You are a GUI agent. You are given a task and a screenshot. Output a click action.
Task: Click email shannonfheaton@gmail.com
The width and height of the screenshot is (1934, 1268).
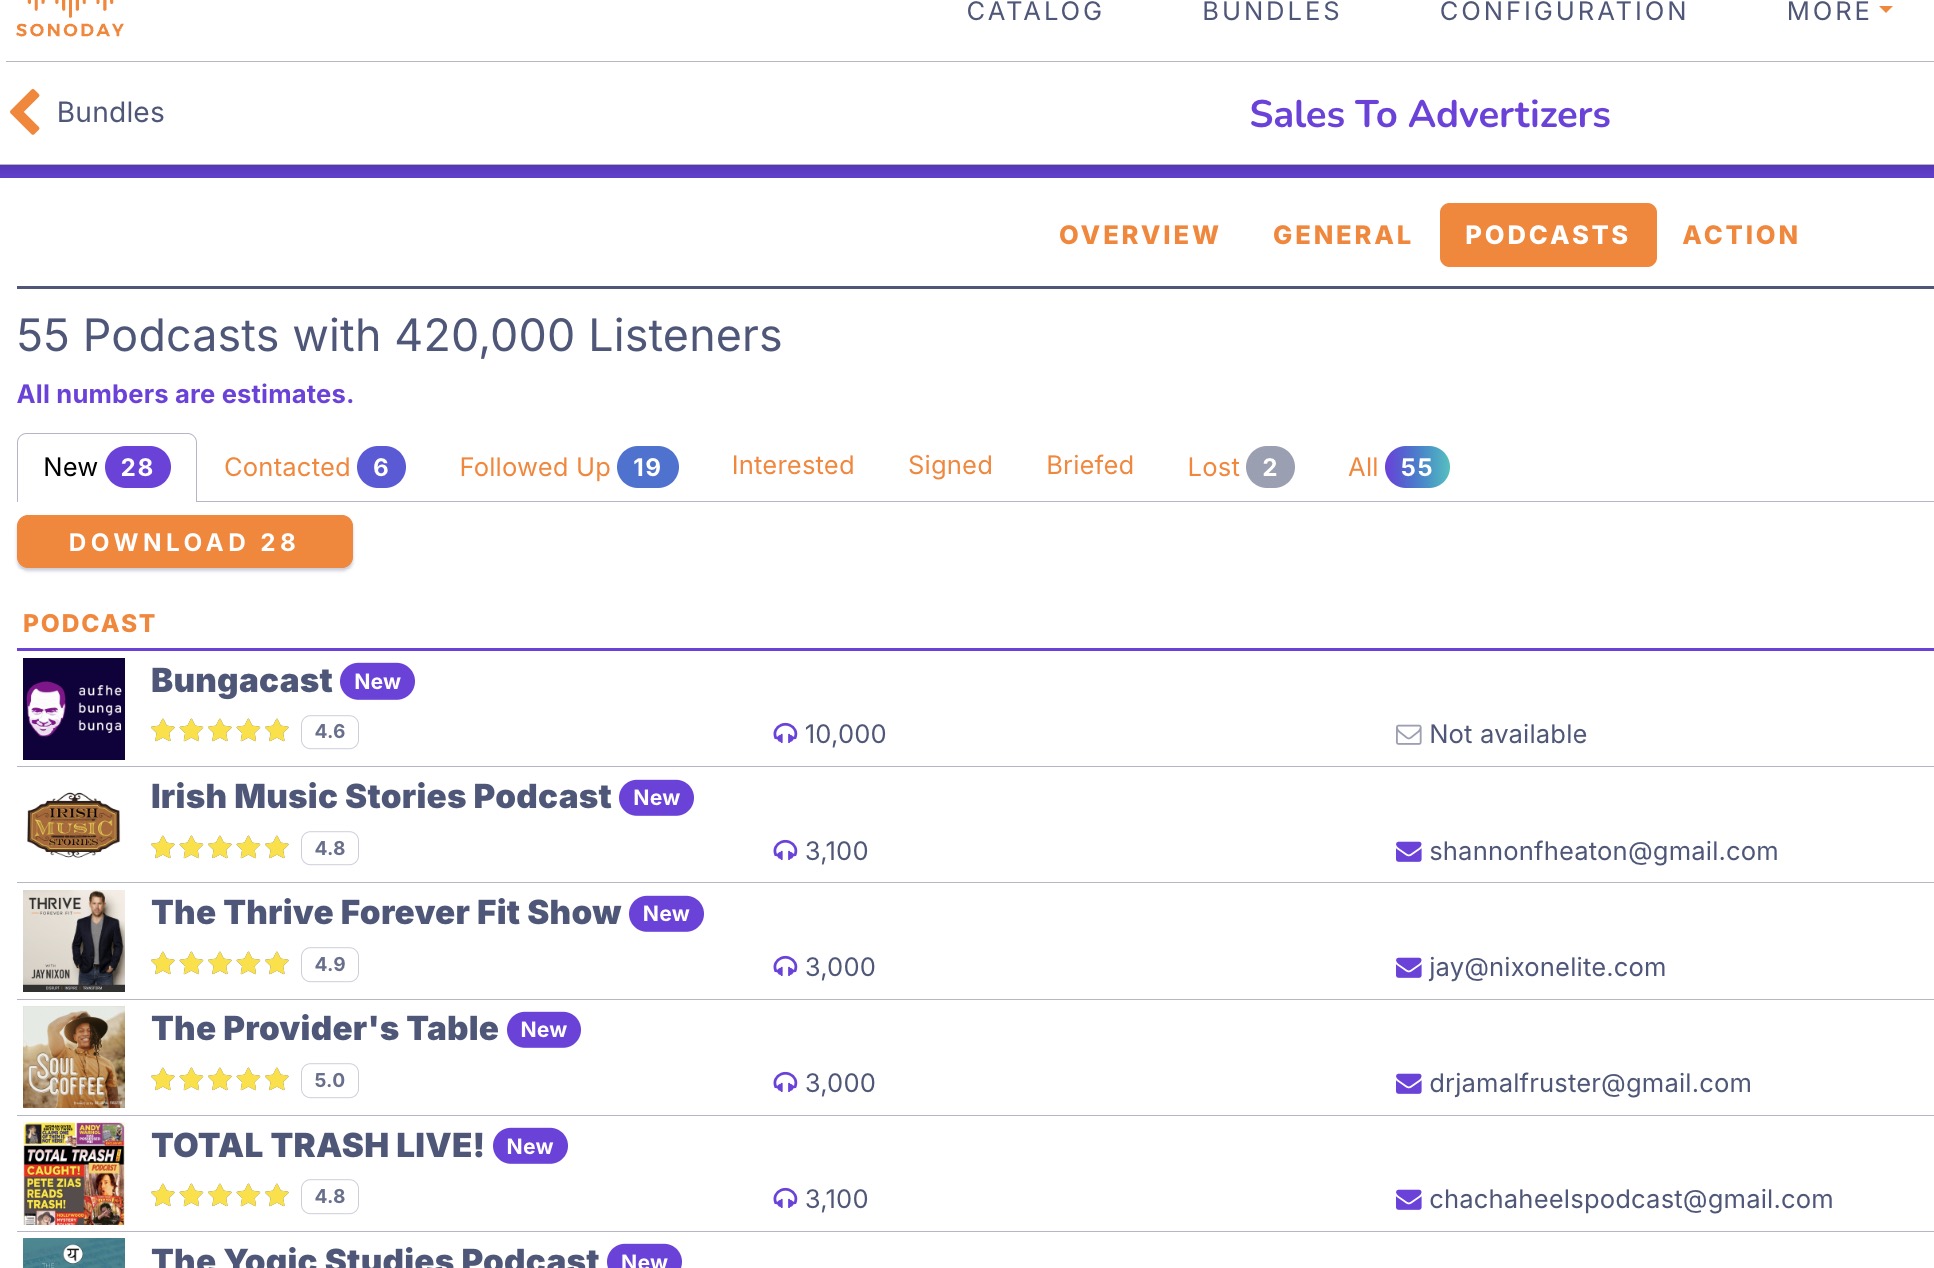(1603, 851)
